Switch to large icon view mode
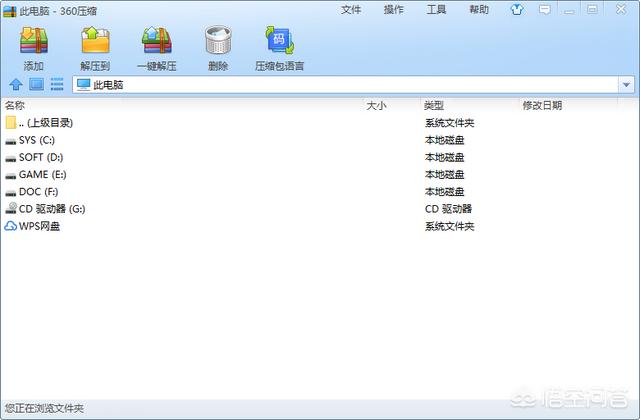 tap(36, 84)
